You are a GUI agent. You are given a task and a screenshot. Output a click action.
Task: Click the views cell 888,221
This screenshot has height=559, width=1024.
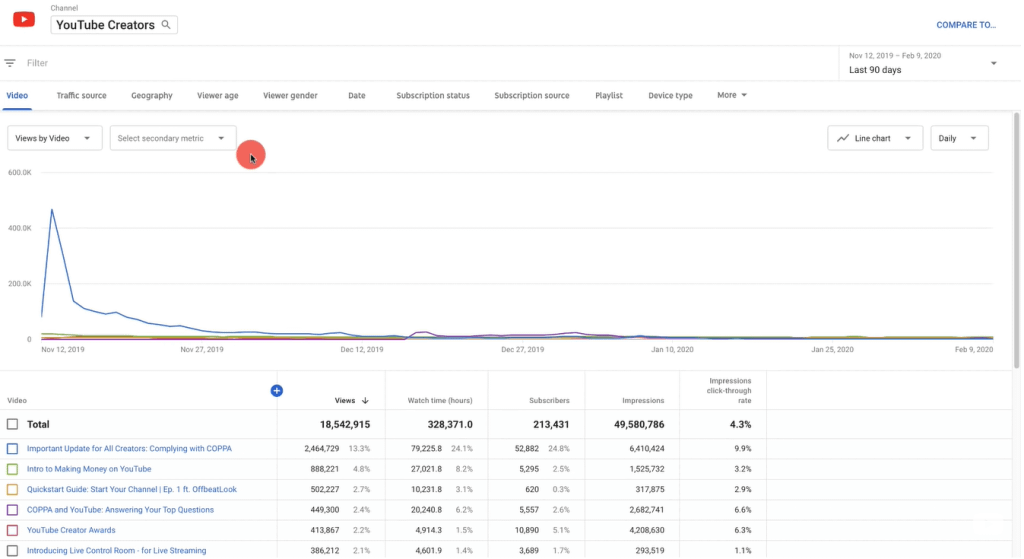[x=325, y=470]
